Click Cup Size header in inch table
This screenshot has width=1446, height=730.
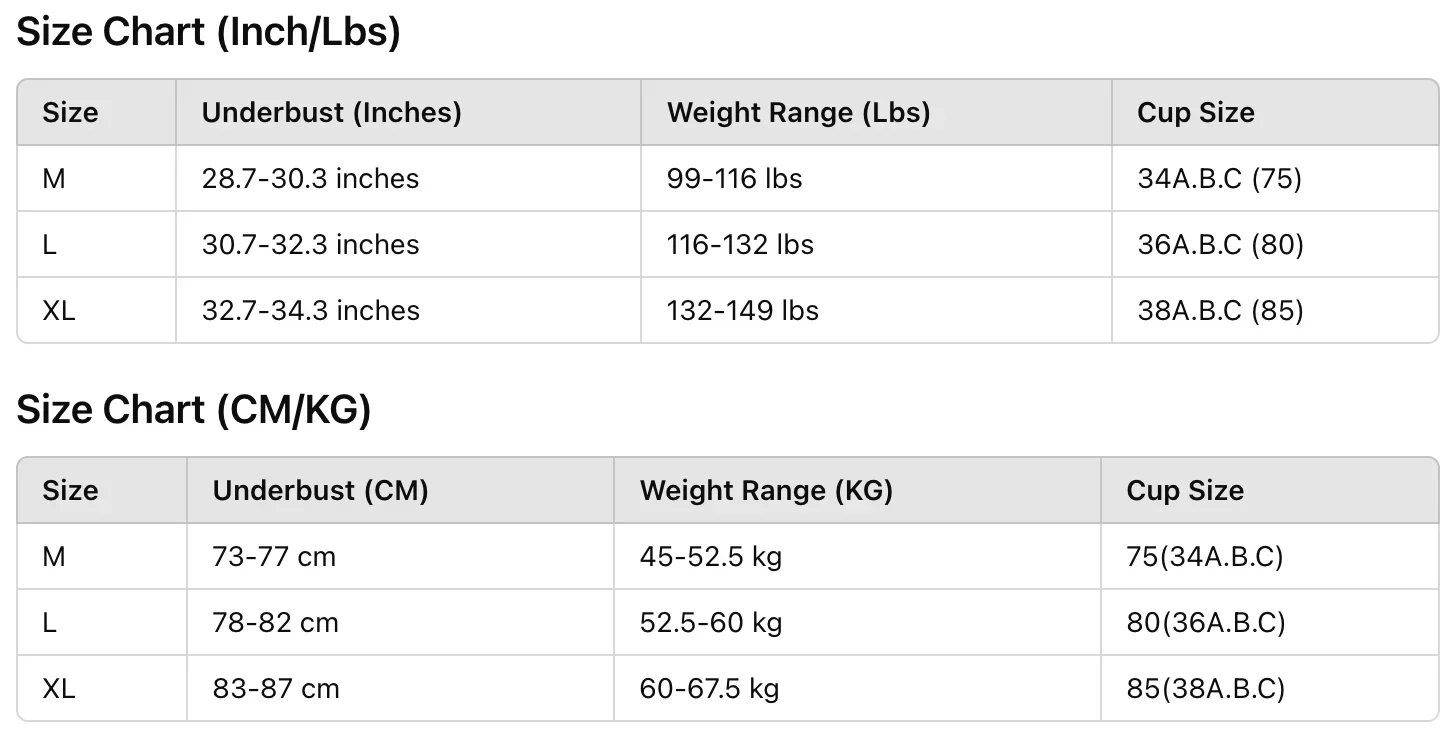coord(1195,112)
